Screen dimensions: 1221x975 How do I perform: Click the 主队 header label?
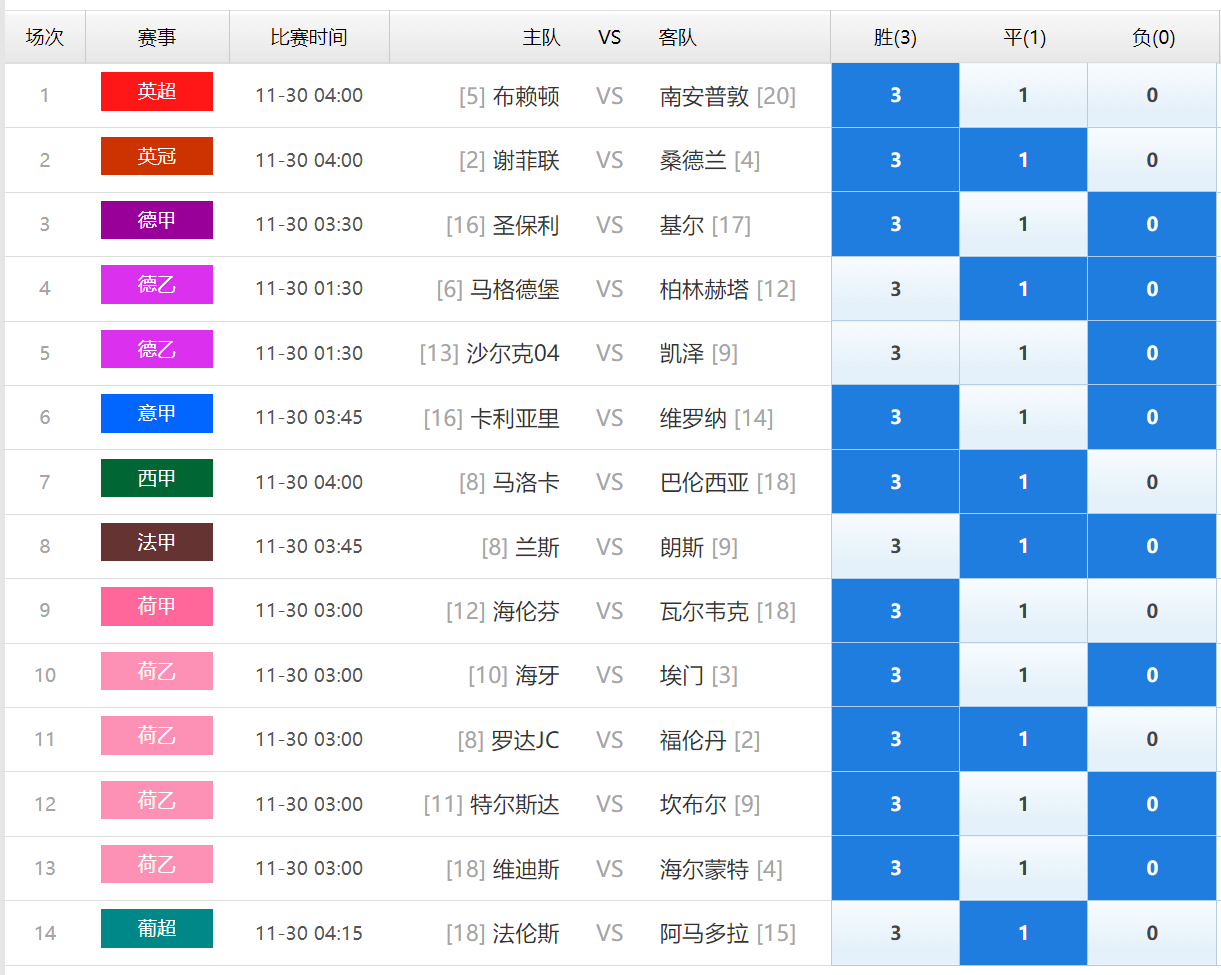(541, 38)
